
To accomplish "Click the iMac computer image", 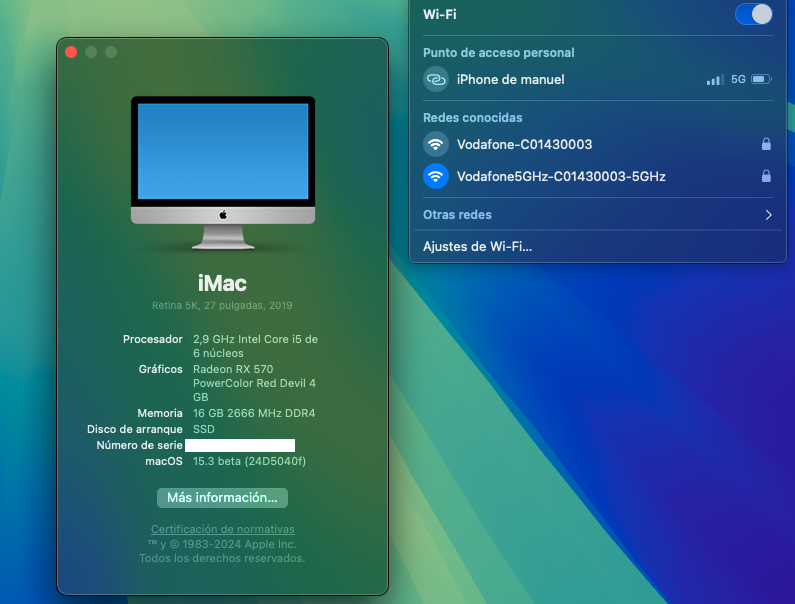I will (x=223, y=172).
